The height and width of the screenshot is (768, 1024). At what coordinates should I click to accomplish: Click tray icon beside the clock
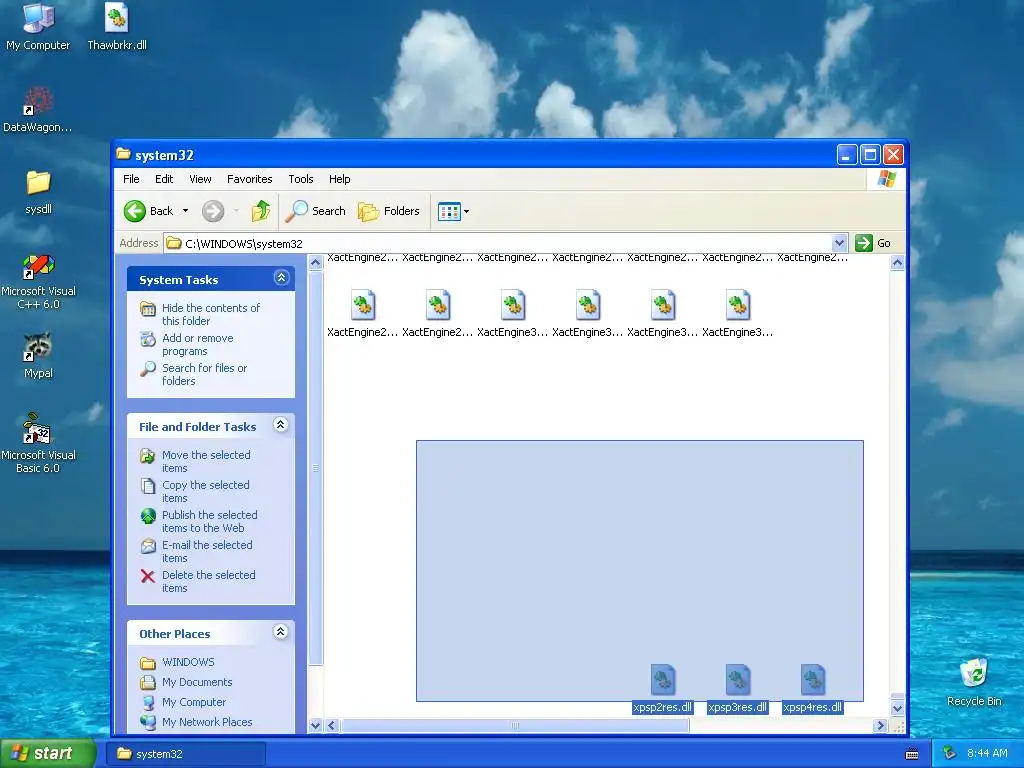coord(950,754)
